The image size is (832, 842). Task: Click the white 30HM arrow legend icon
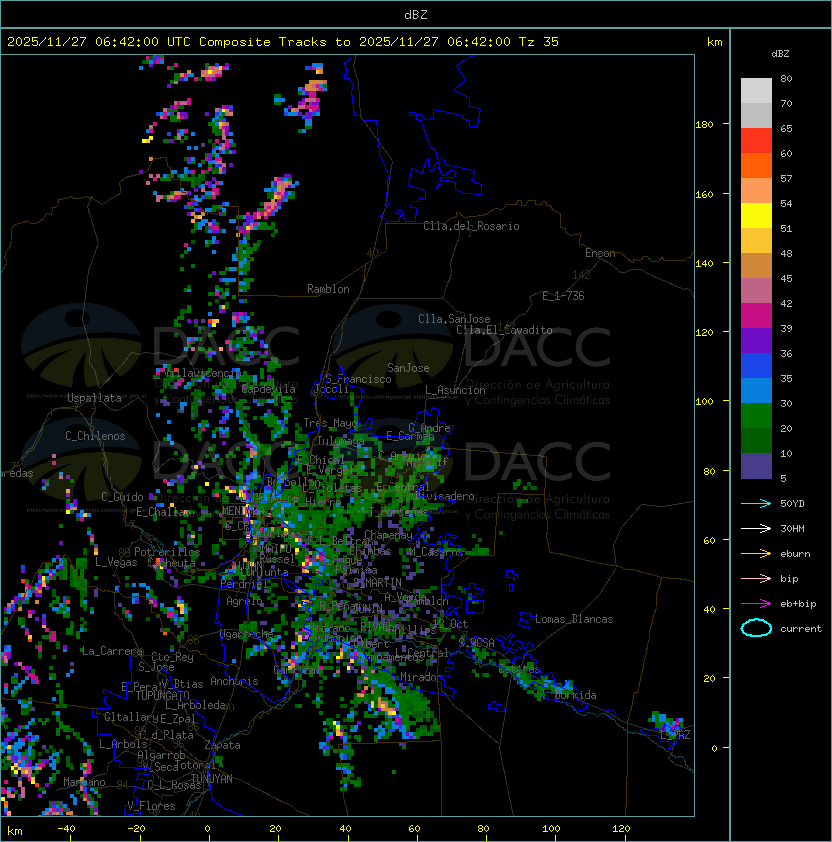(756, 528)
